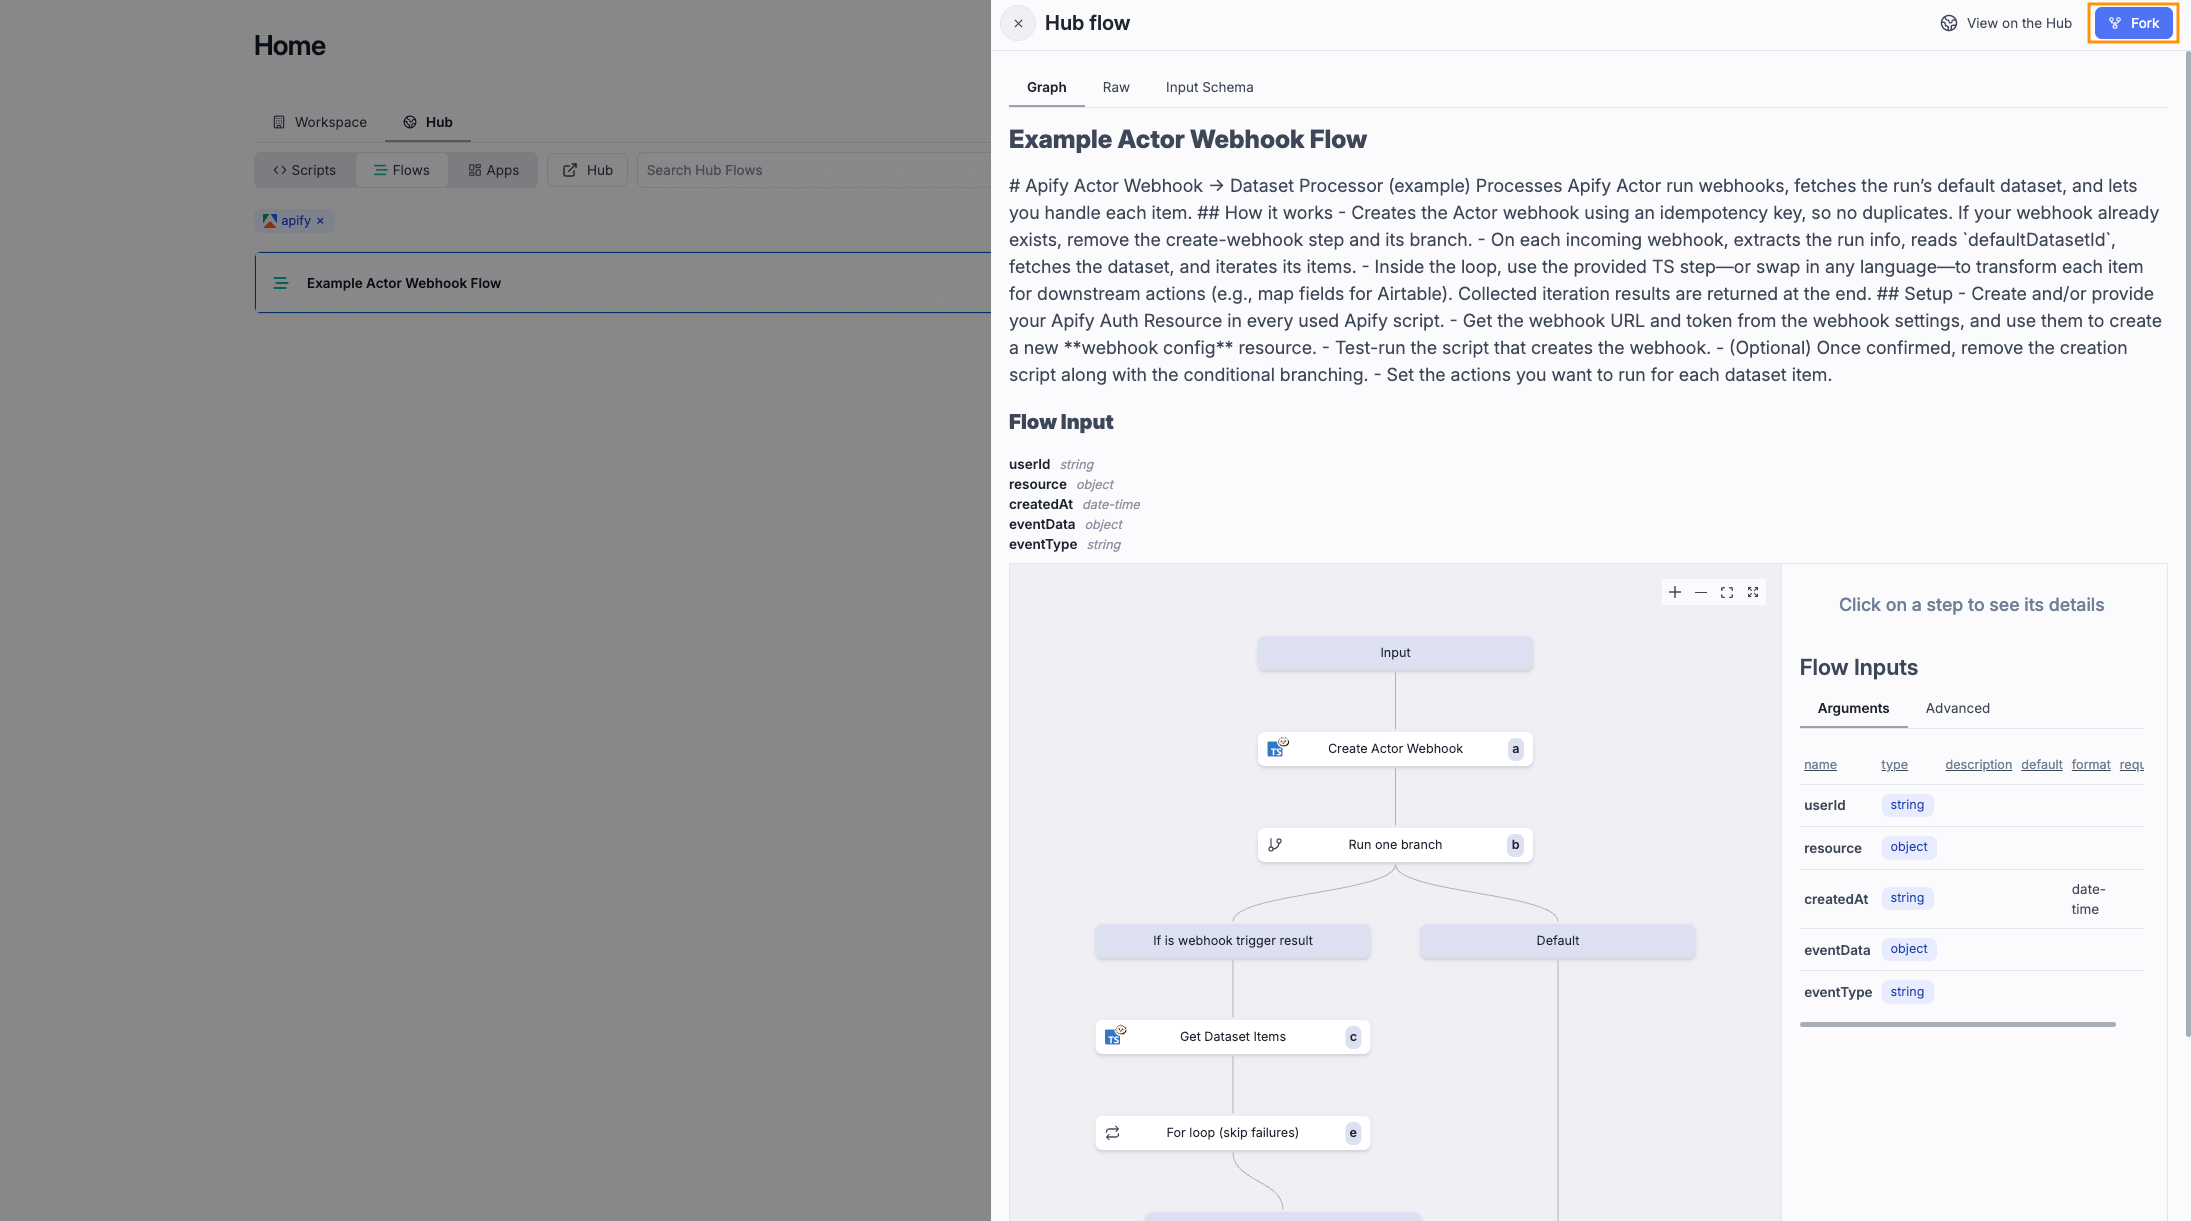The image size is (2191, 1221).
Task: Sort inputs by type column header
Action: tap(1893, 764)
